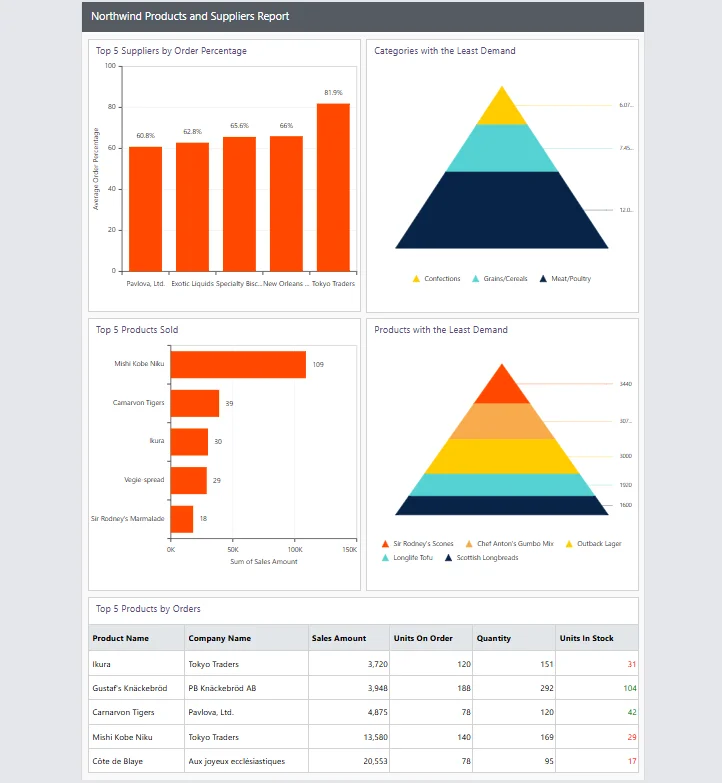Click the teal Grains/Cereals pyramid segment
The image size is (722, 783).
tap(502, 148)
